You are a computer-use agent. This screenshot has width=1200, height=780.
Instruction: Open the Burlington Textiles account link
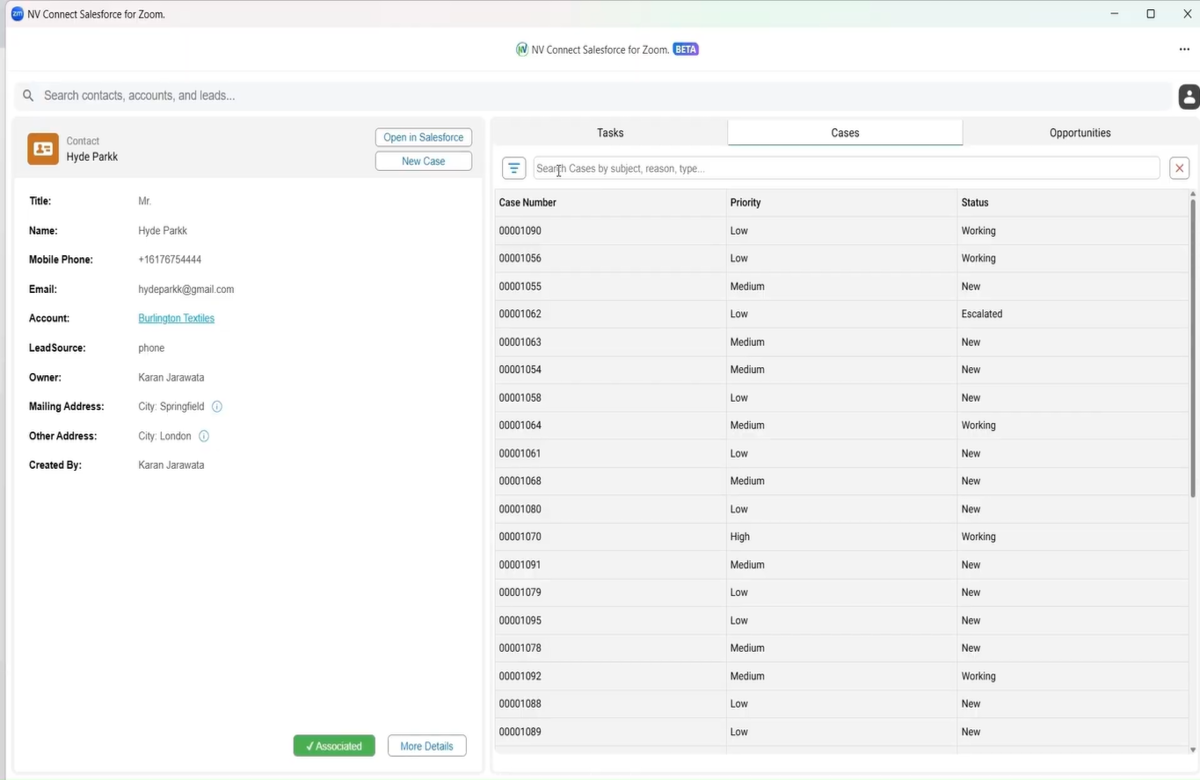pos(176,318)
